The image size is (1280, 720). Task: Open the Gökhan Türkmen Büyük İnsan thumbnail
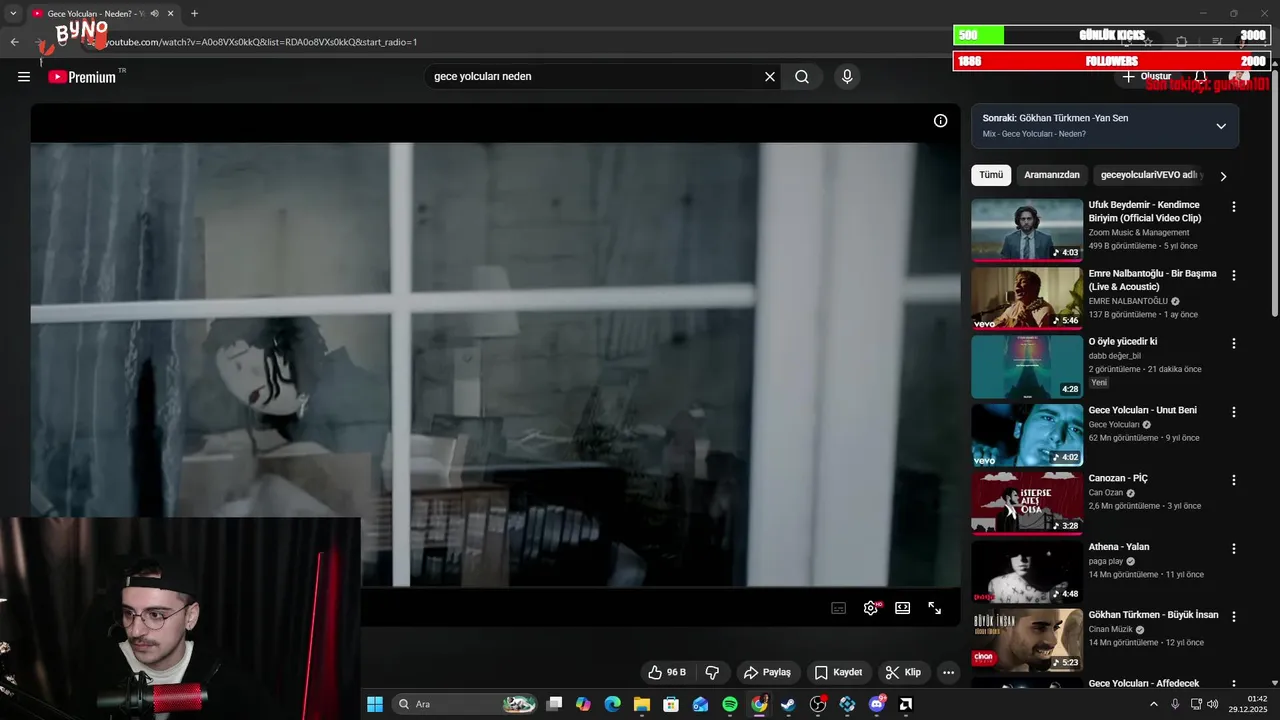1027,640
